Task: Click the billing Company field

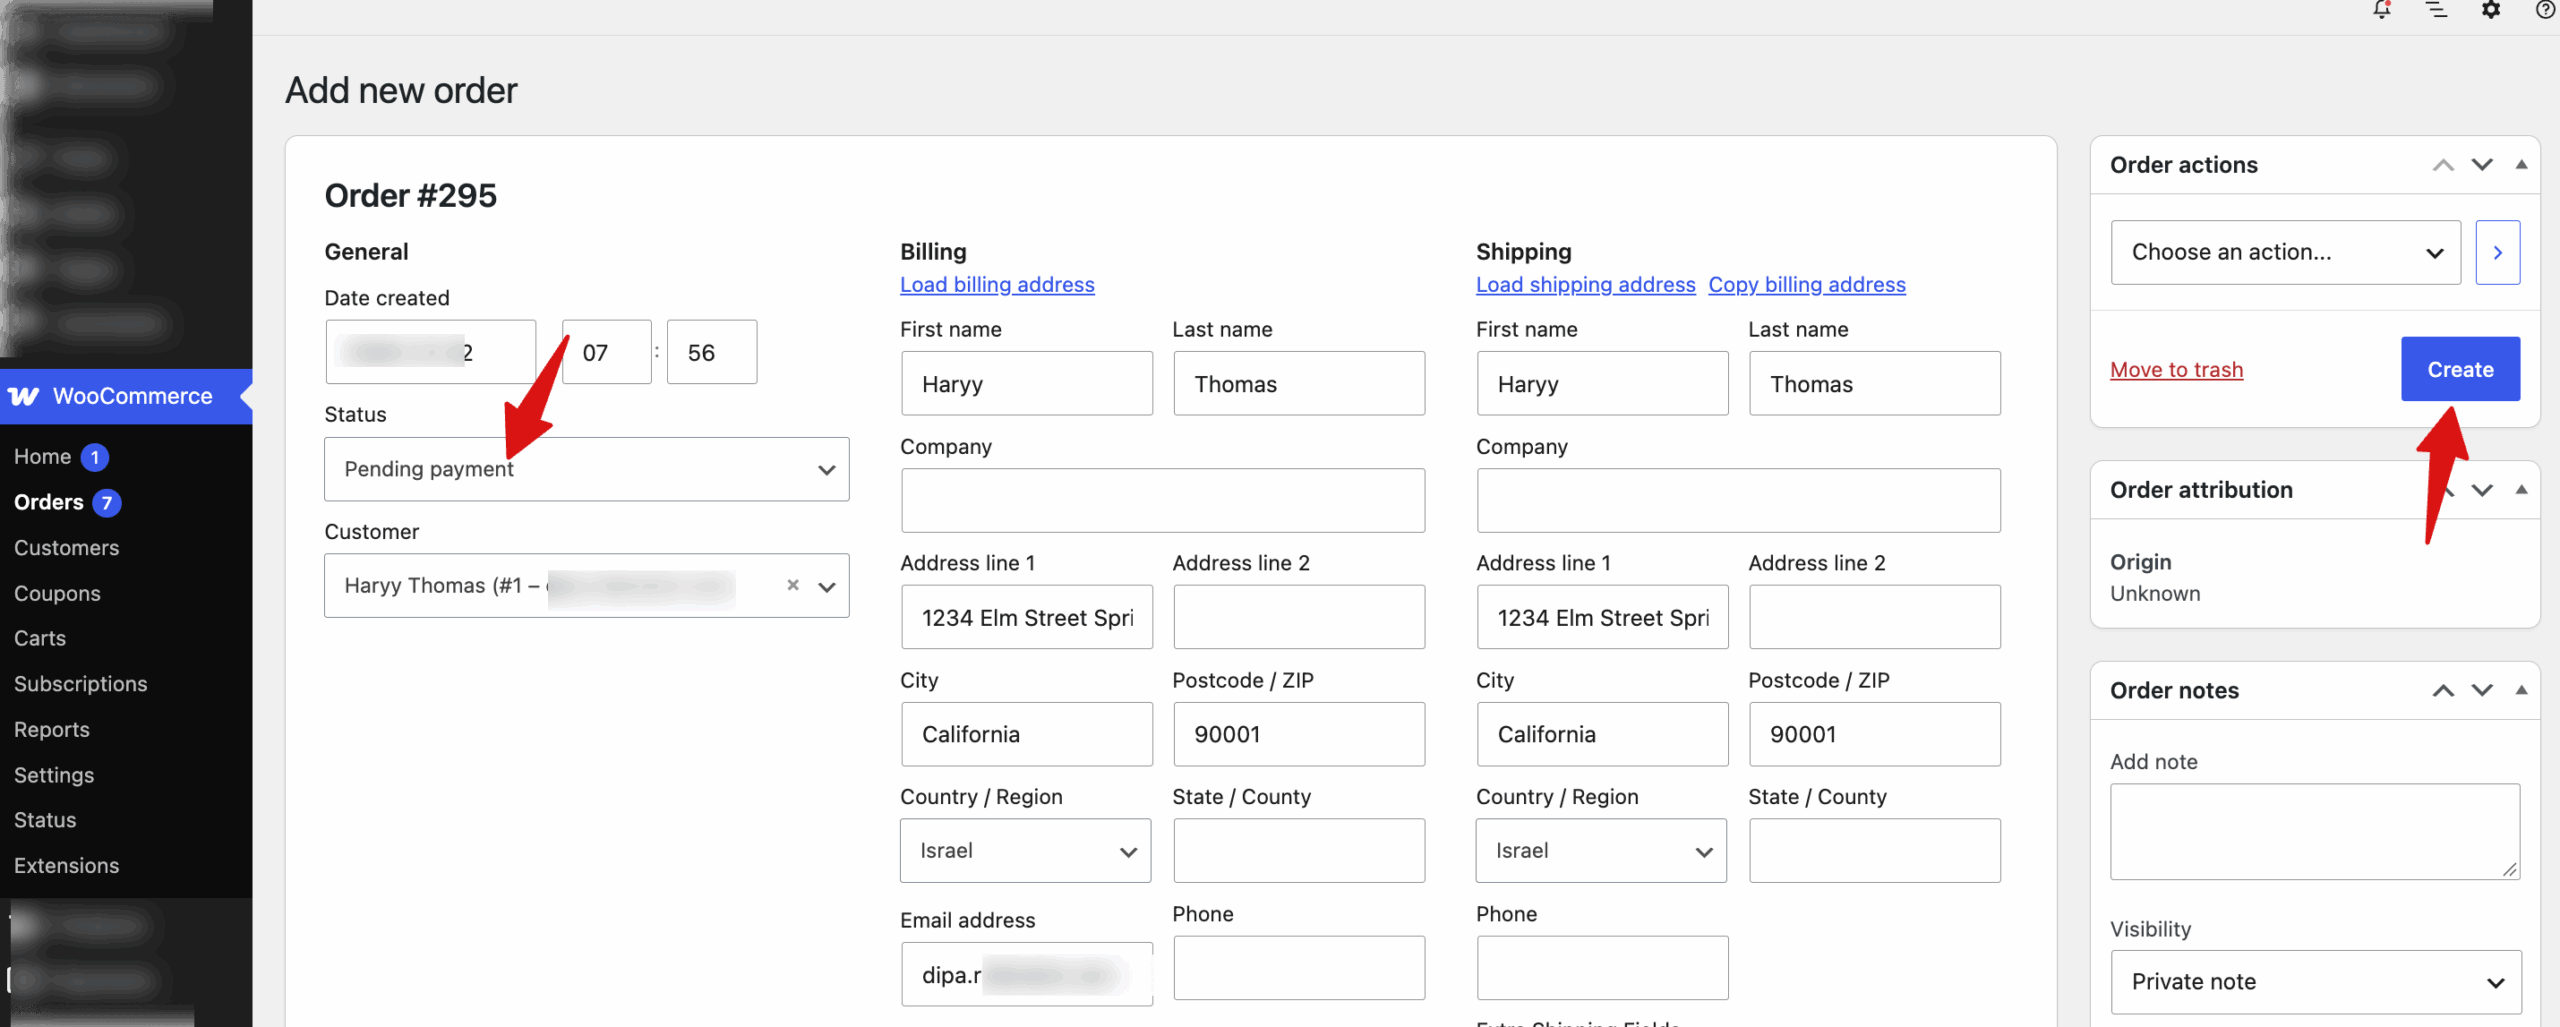Action: pyautogui.click(x=1163, y=500)
